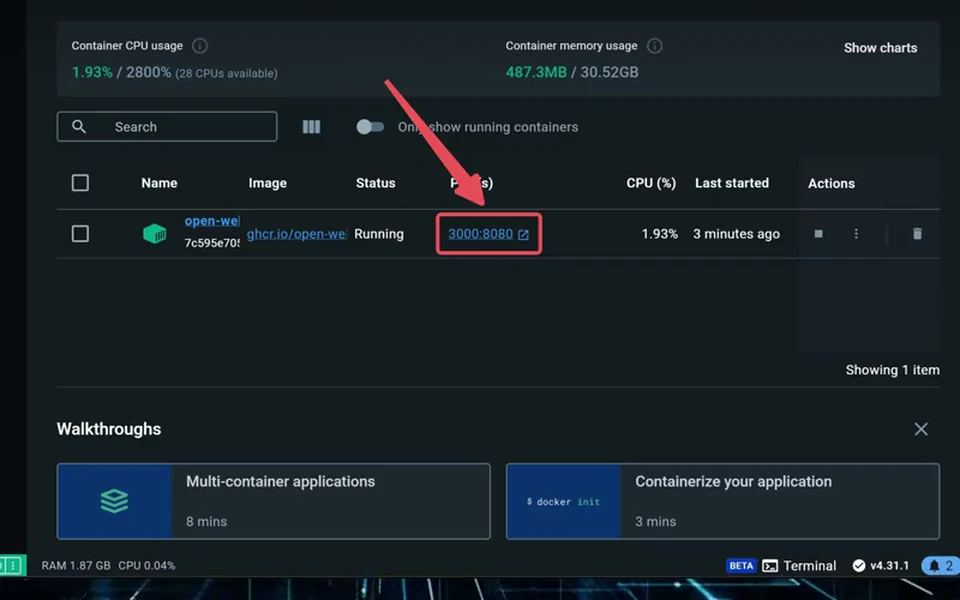Open the column layout icon
The image size is (960, 600).
click(x=311, y=127)
